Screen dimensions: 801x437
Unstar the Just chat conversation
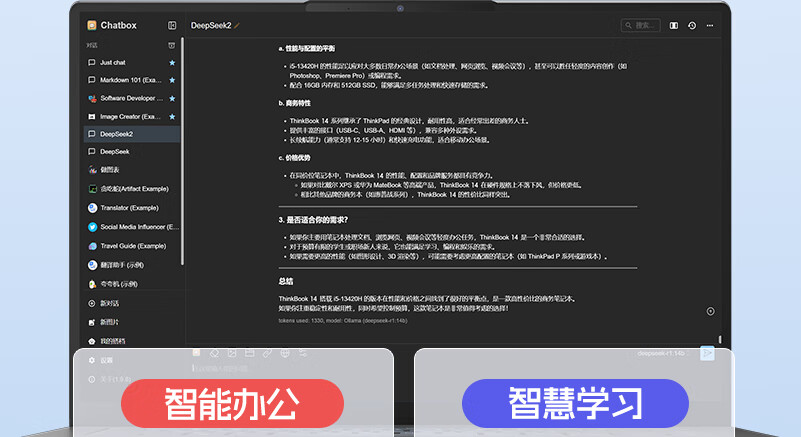coord(172,62)
